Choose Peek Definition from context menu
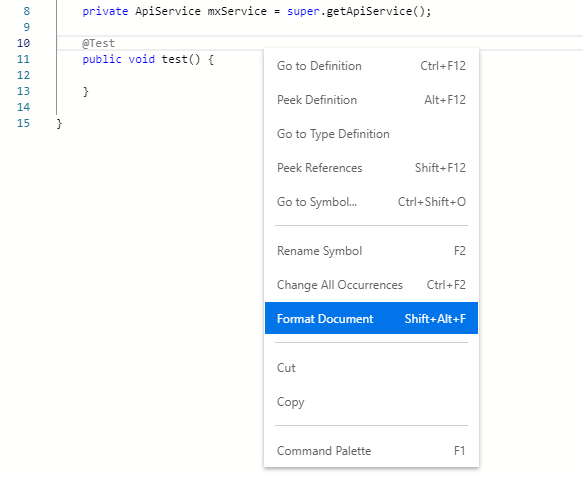Viewport: 583px width, 477px height. coord(371,100)
